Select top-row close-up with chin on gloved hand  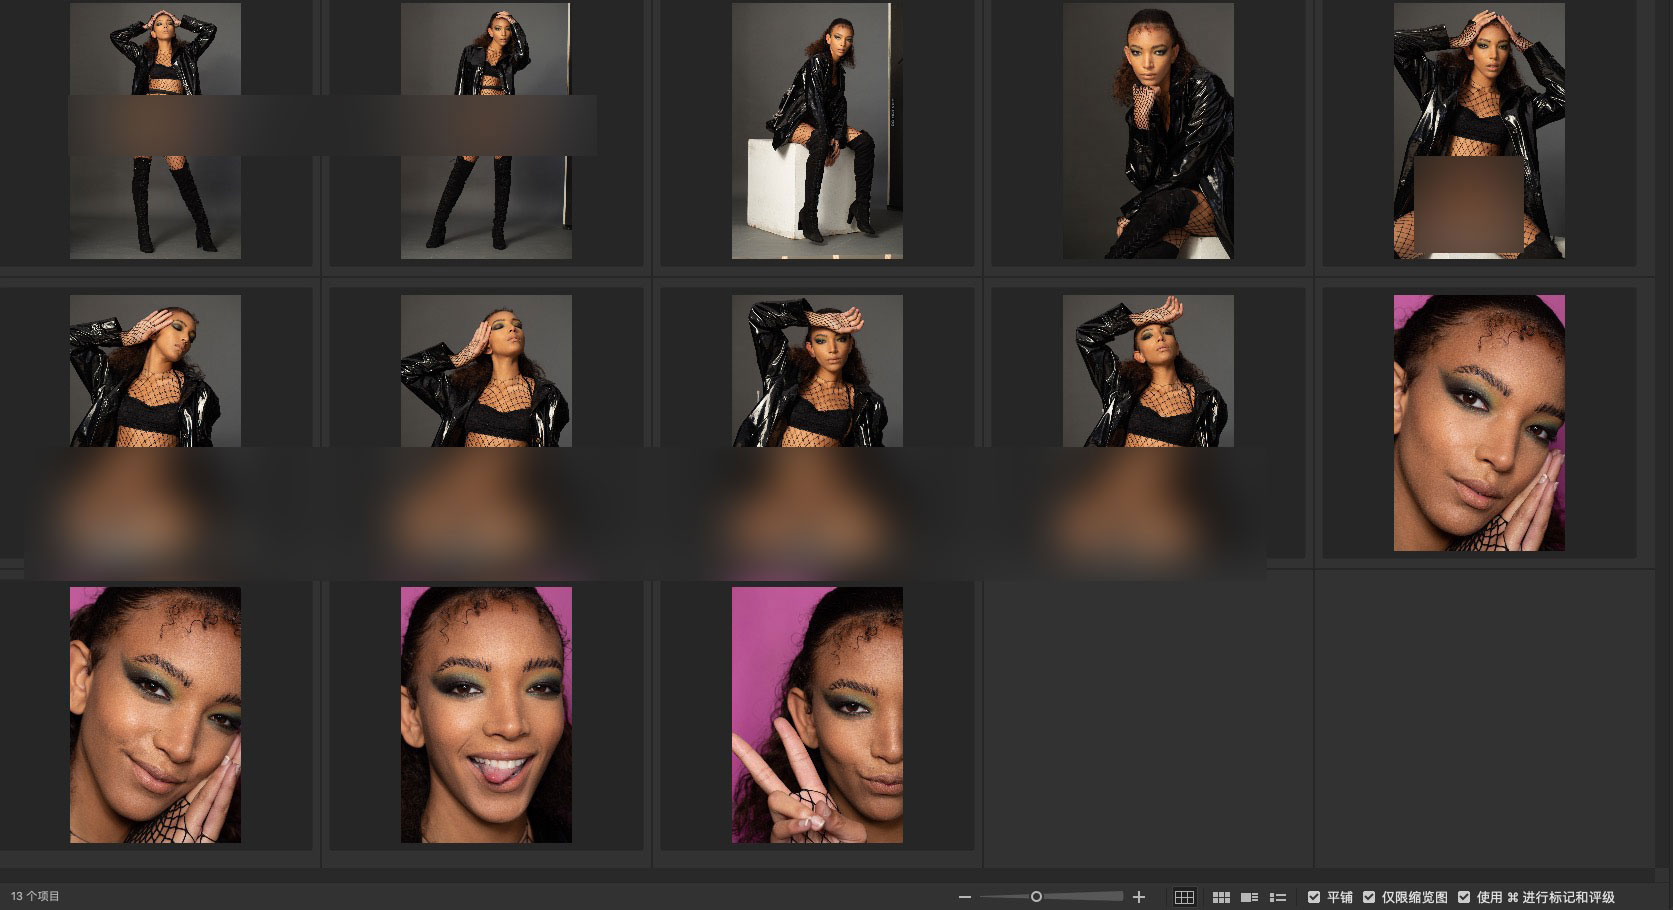pyautogui.click(x=1148, y=131)
